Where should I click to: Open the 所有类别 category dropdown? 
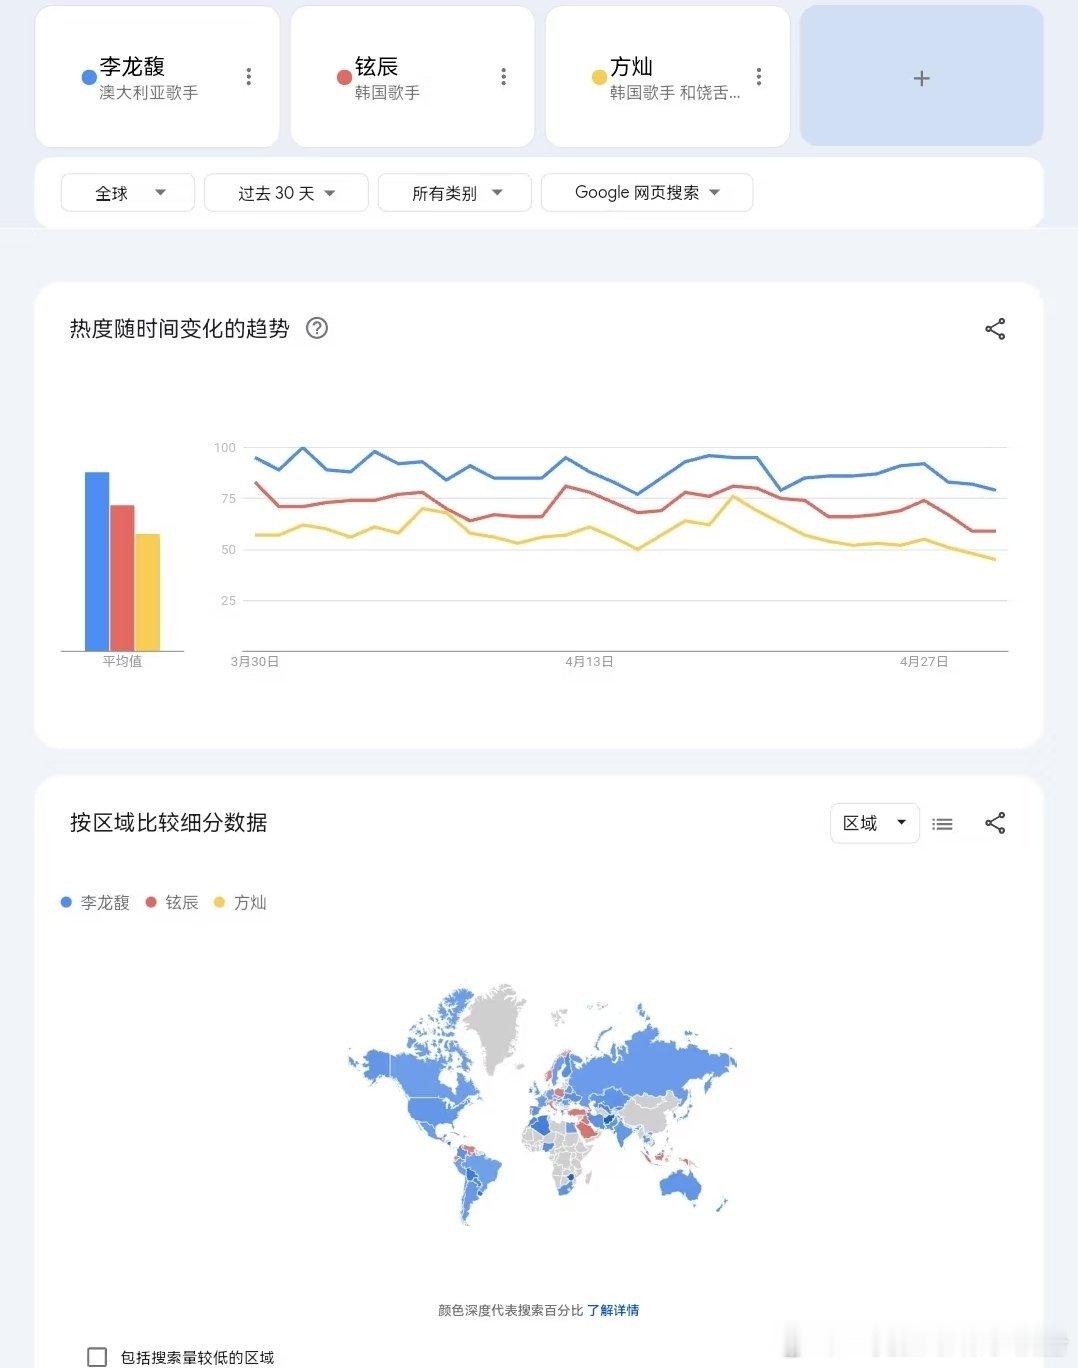[x=455, y=193]
